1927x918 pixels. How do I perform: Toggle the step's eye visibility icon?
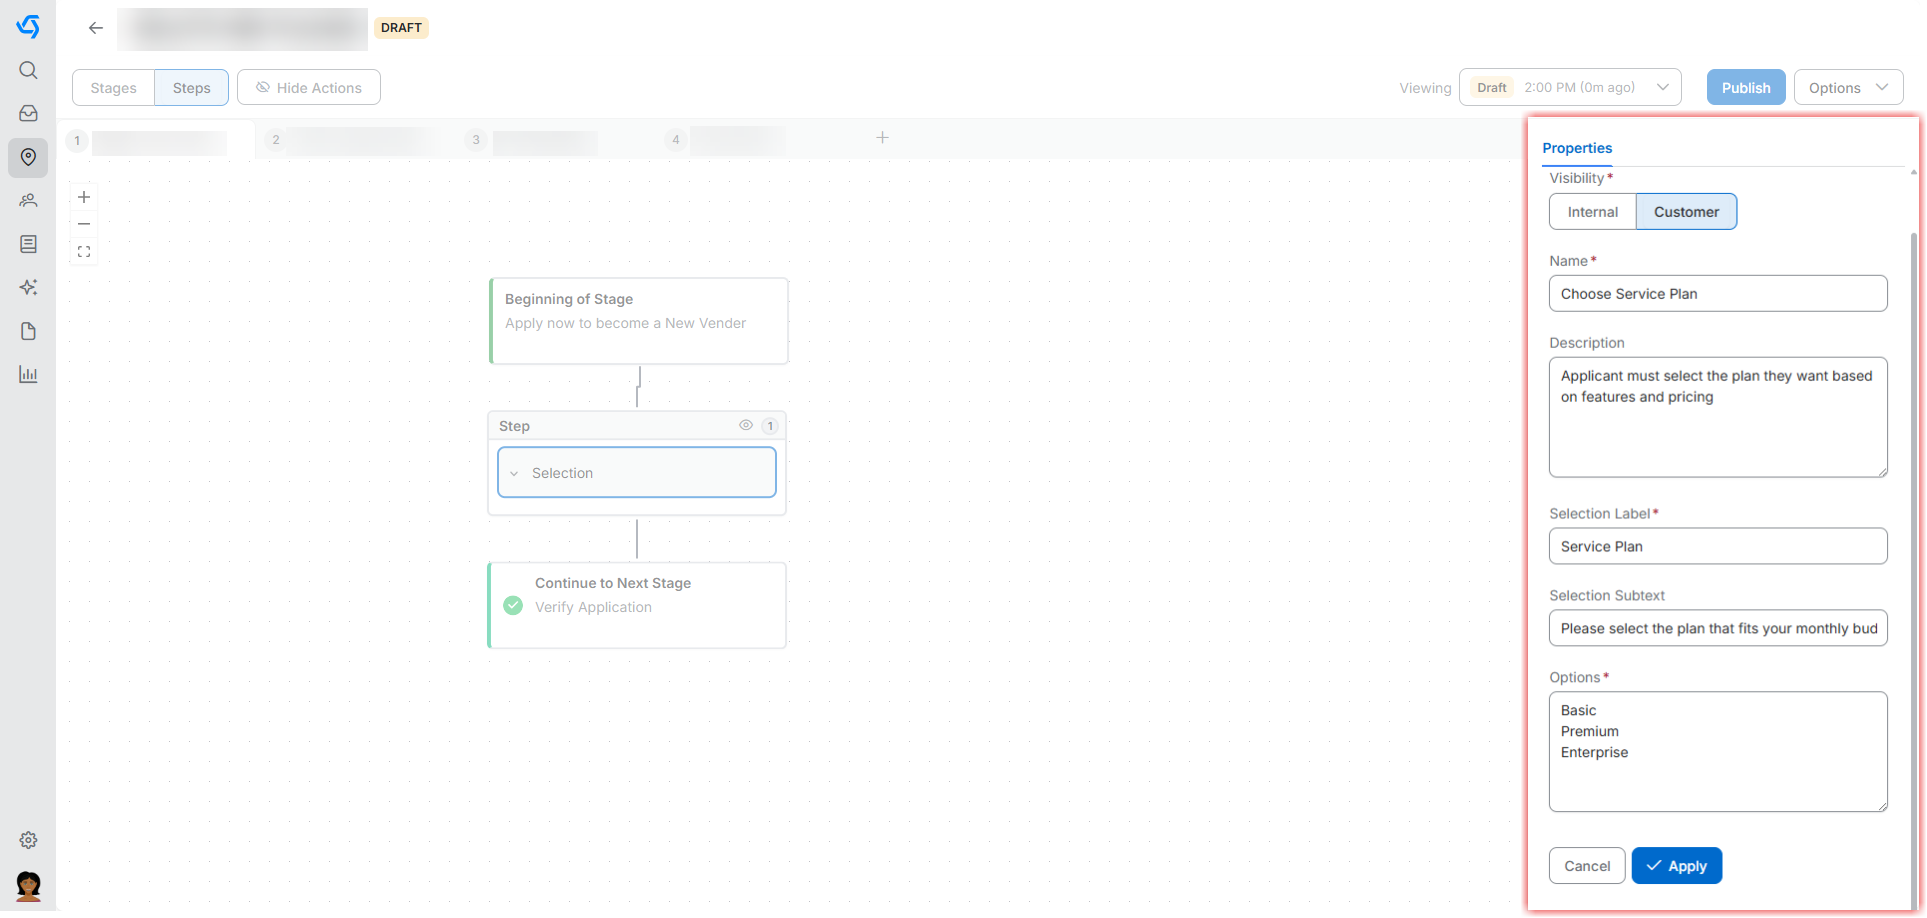tap(745, 426)
